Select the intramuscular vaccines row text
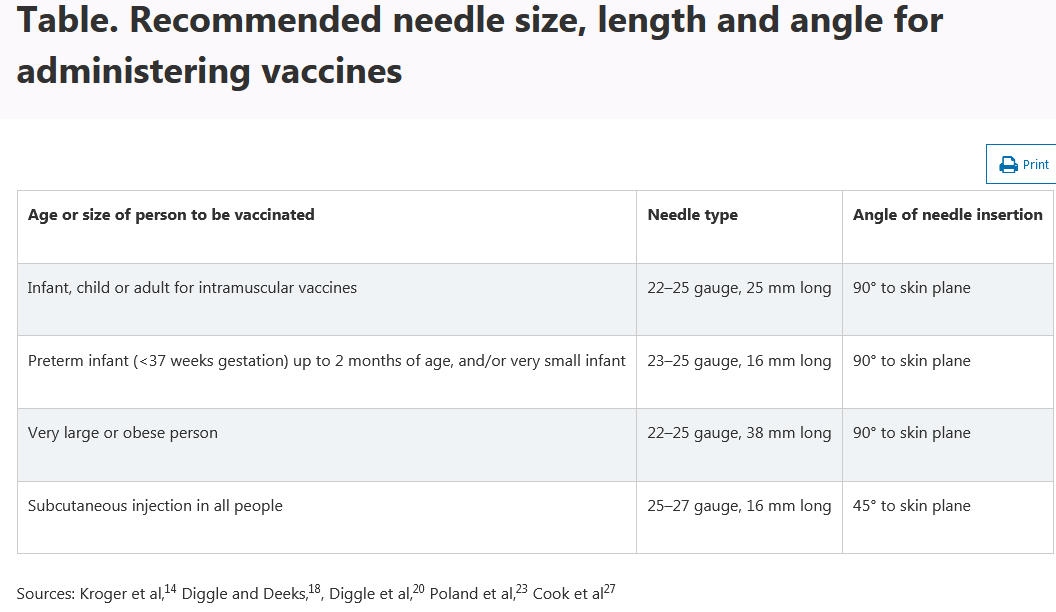1056x612 pixels. pyautogui.click(x=192, y=287)
